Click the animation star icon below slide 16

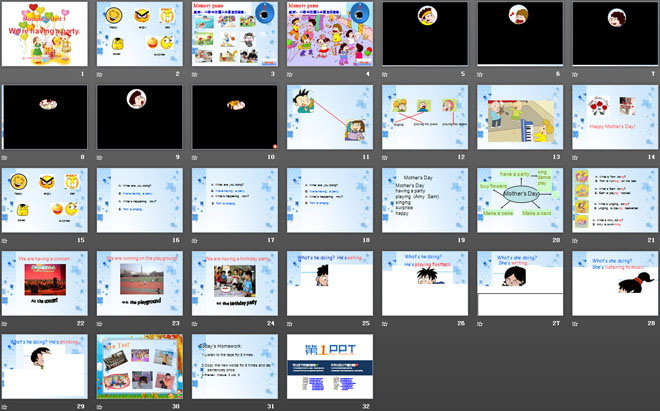[100, 240]
